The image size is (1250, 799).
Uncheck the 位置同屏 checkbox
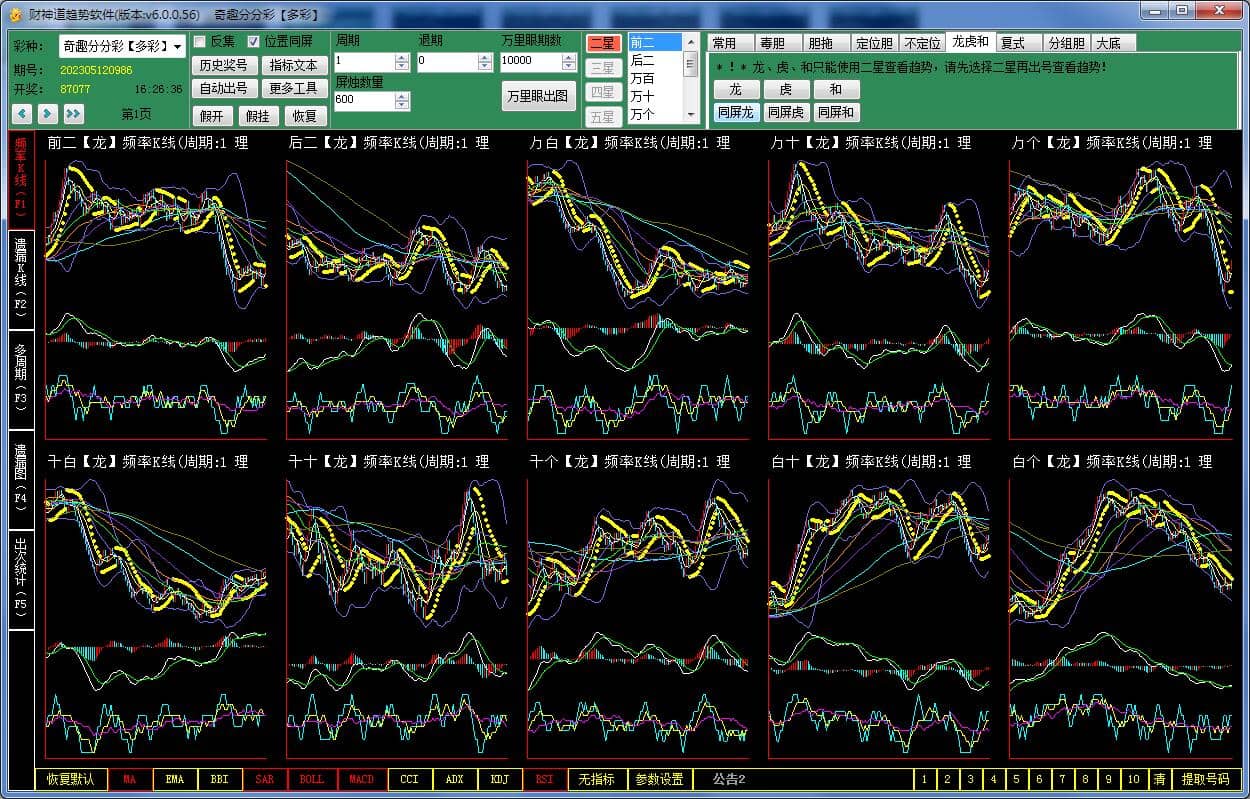[x=254, y=42]
